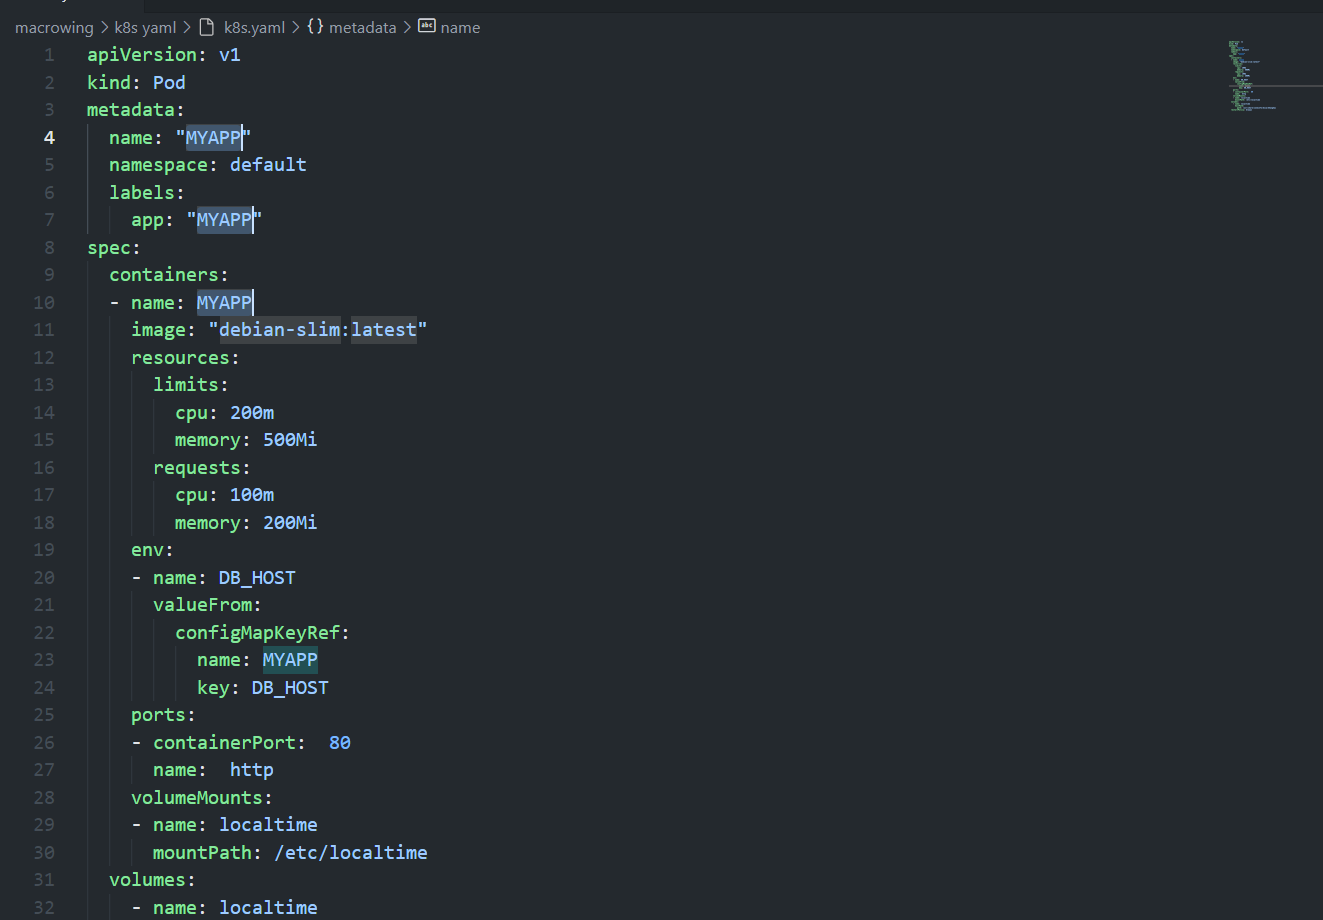Click the 100m cpu request value
Viewport: 1323px width, 920px height.
click(x=252, y=495)
